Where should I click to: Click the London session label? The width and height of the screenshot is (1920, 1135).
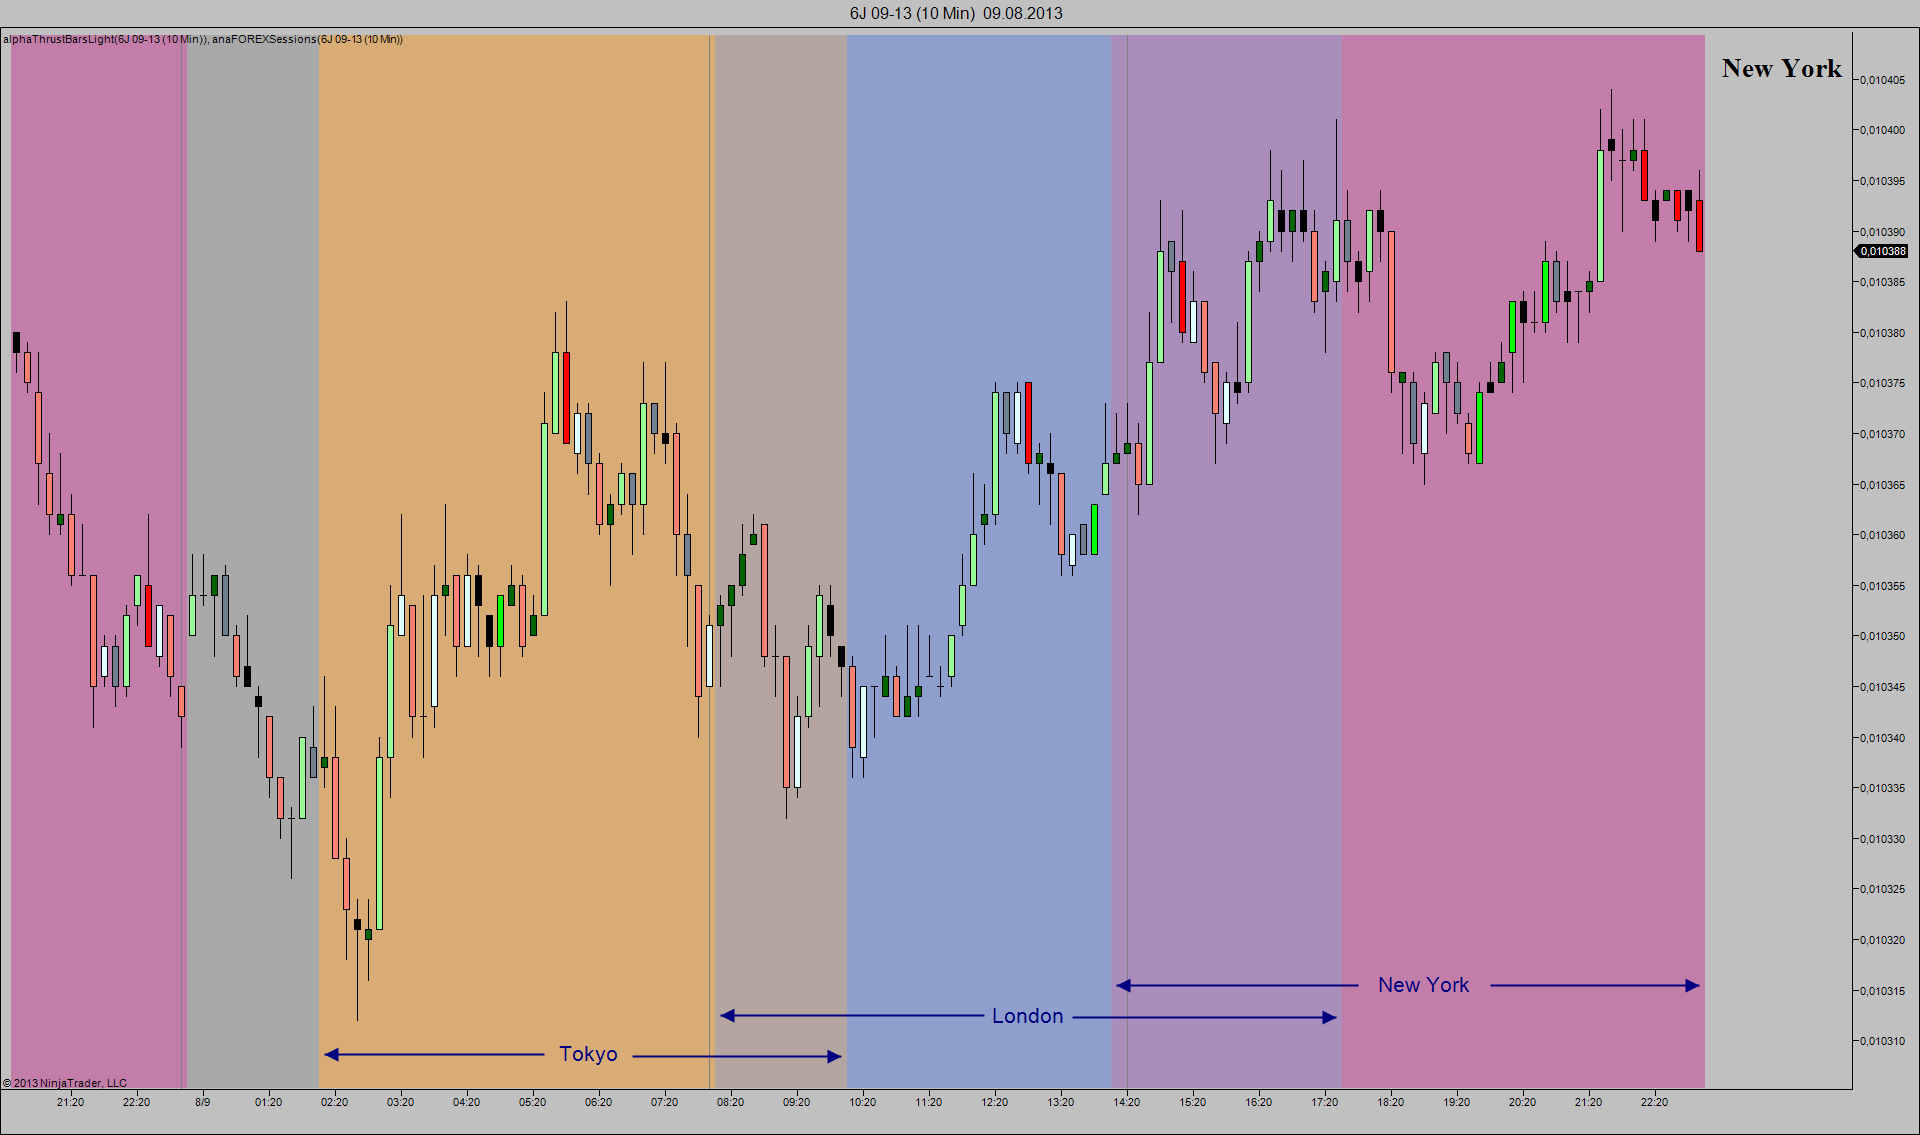(x=1027, y=1016)
